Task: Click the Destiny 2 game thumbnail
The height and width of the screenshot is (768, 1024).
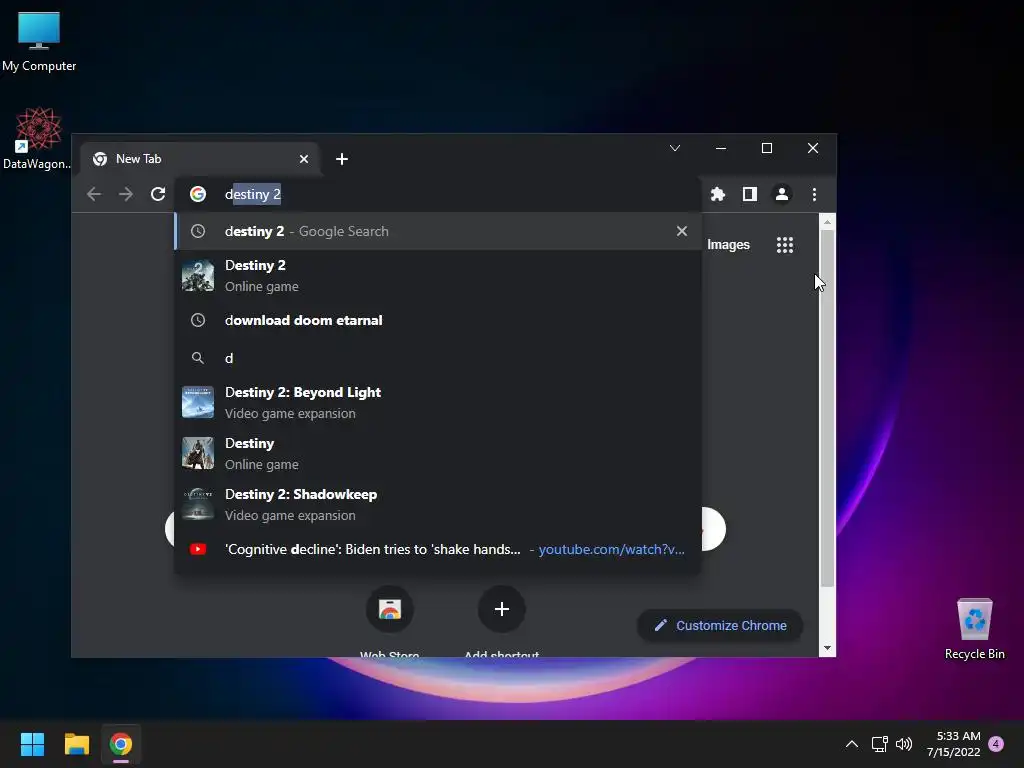Action: coord(198,276)
